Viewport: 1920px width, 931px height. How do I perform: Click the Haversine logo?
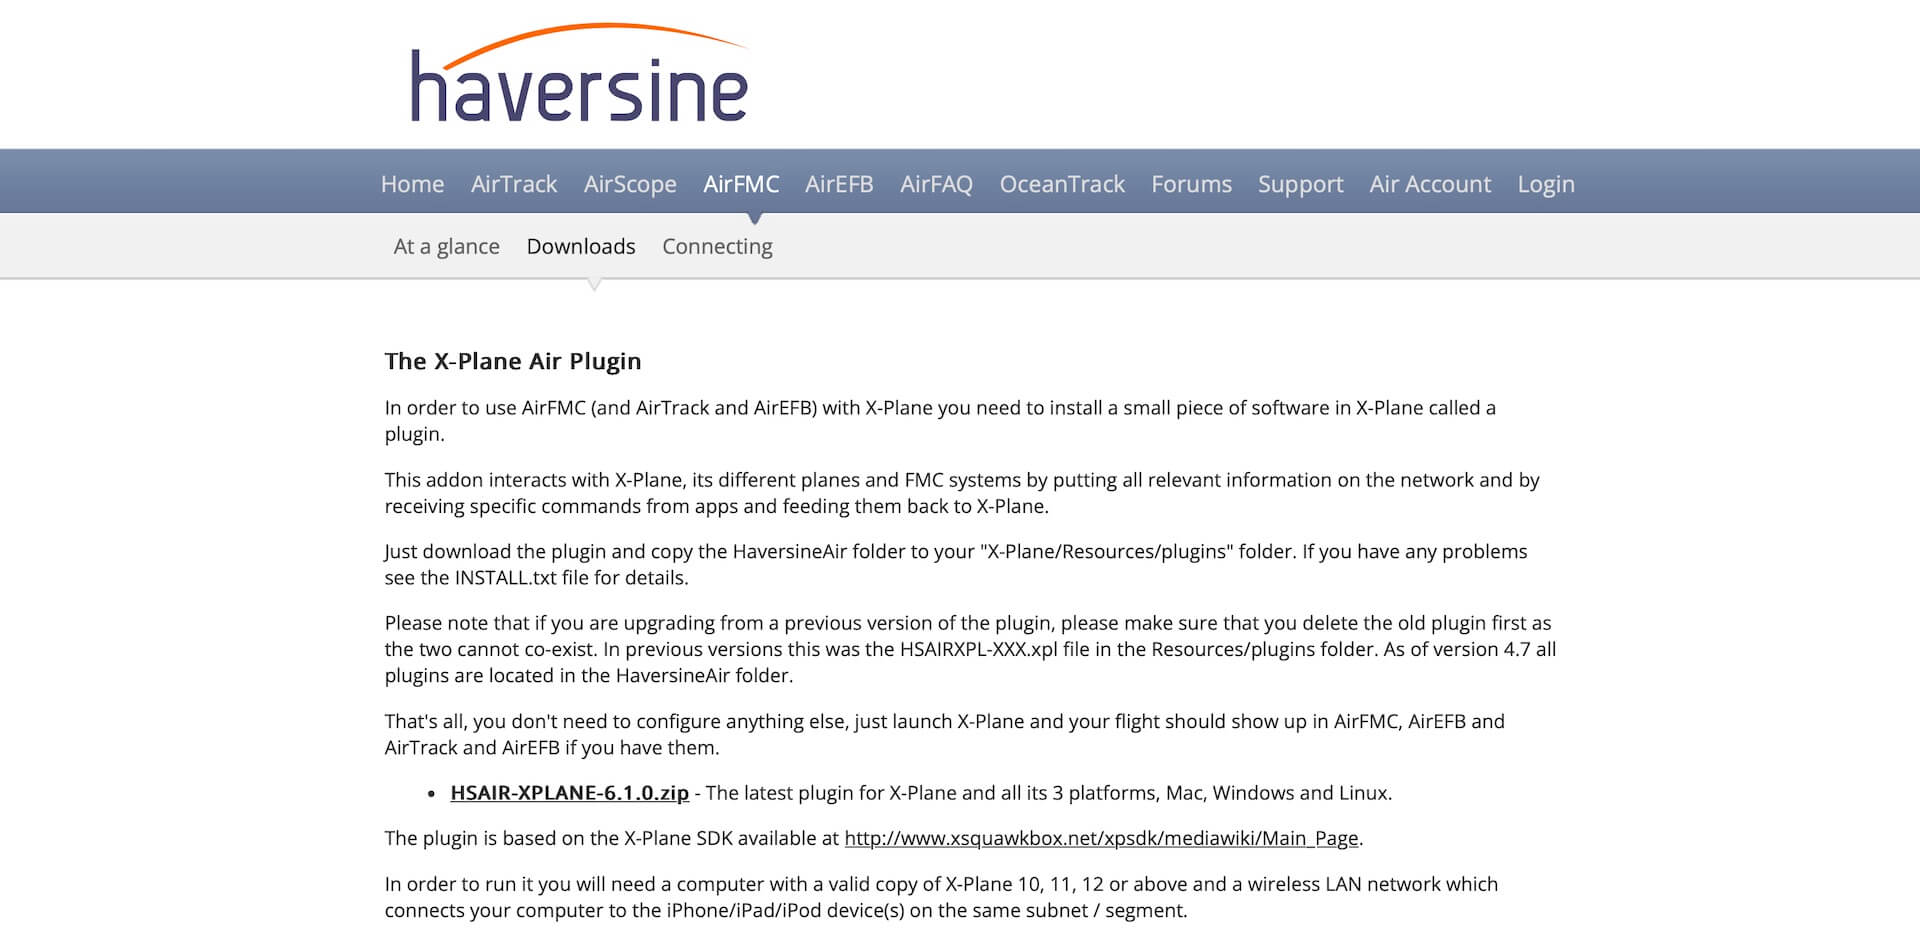click(x=579, y=75)
